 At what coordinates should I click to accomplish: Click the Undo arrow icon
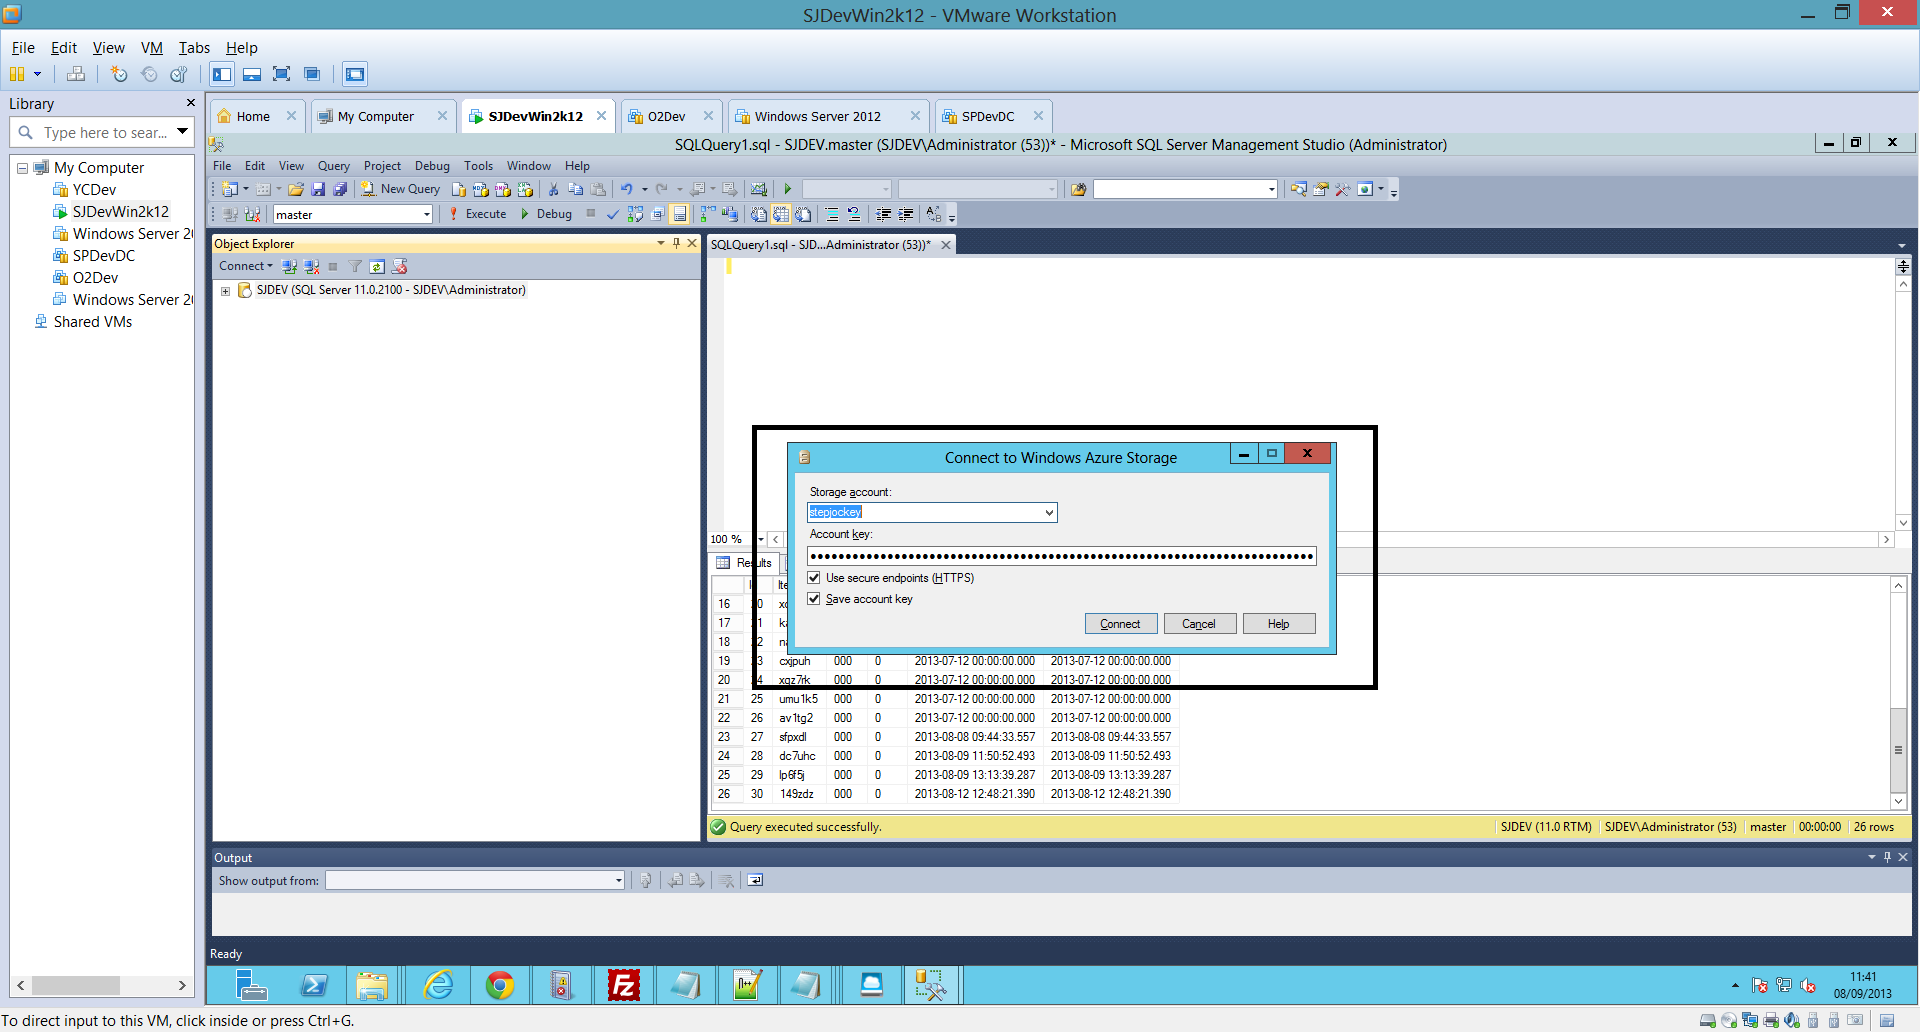click(x=626, y=189)
